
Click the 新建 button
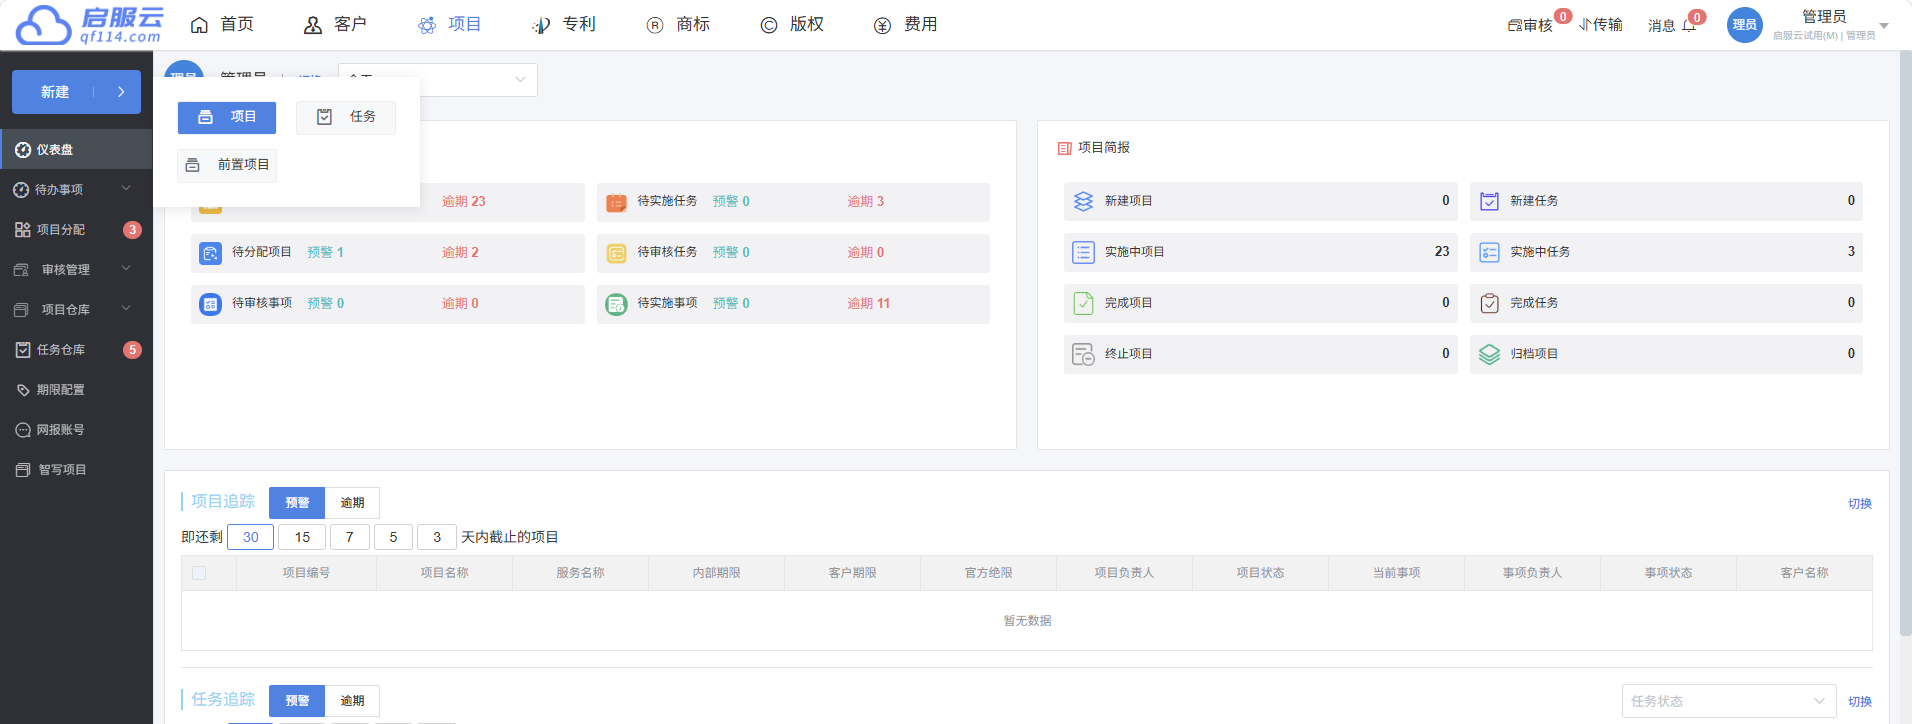tap(76, 92)
